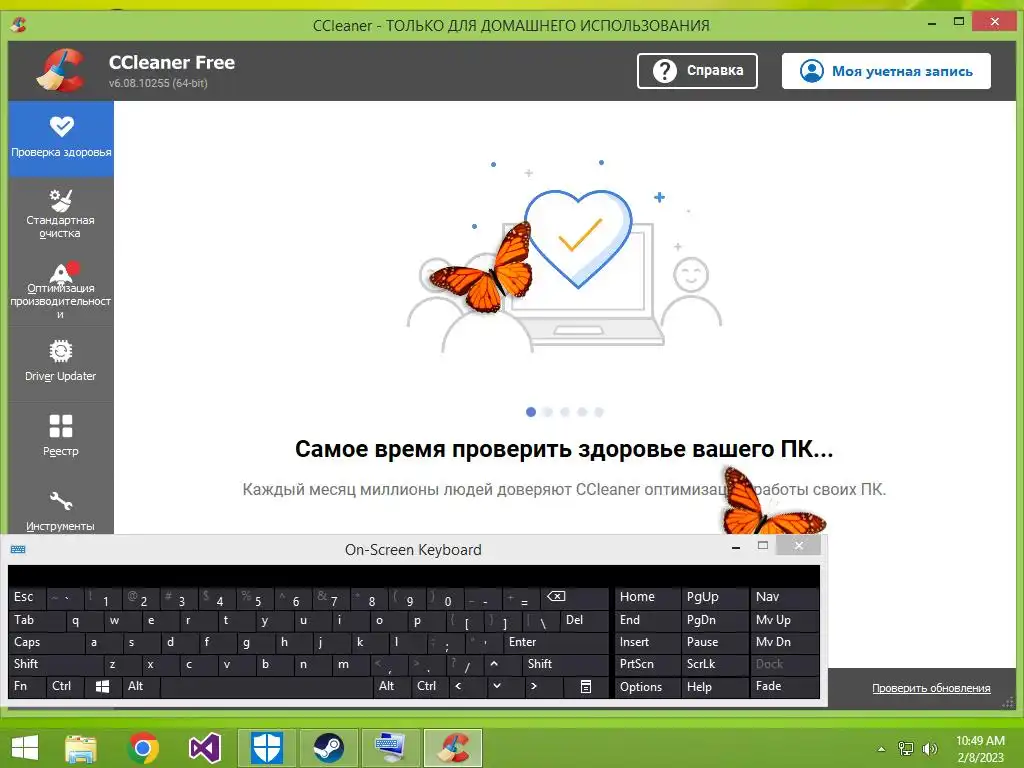Click the volume speaker tray icon
This screenshot has height=768, width=1024.
(x=930, y=748)
